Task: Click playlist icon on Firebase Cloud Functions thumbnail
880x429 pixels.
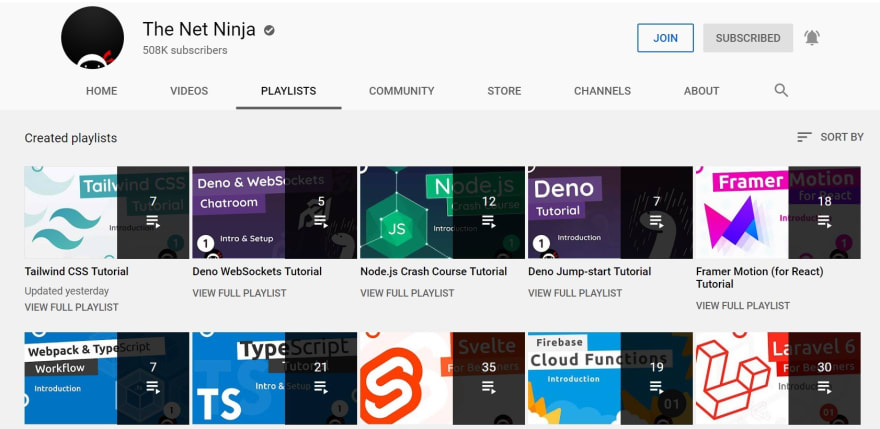Action: coord(656,386)
